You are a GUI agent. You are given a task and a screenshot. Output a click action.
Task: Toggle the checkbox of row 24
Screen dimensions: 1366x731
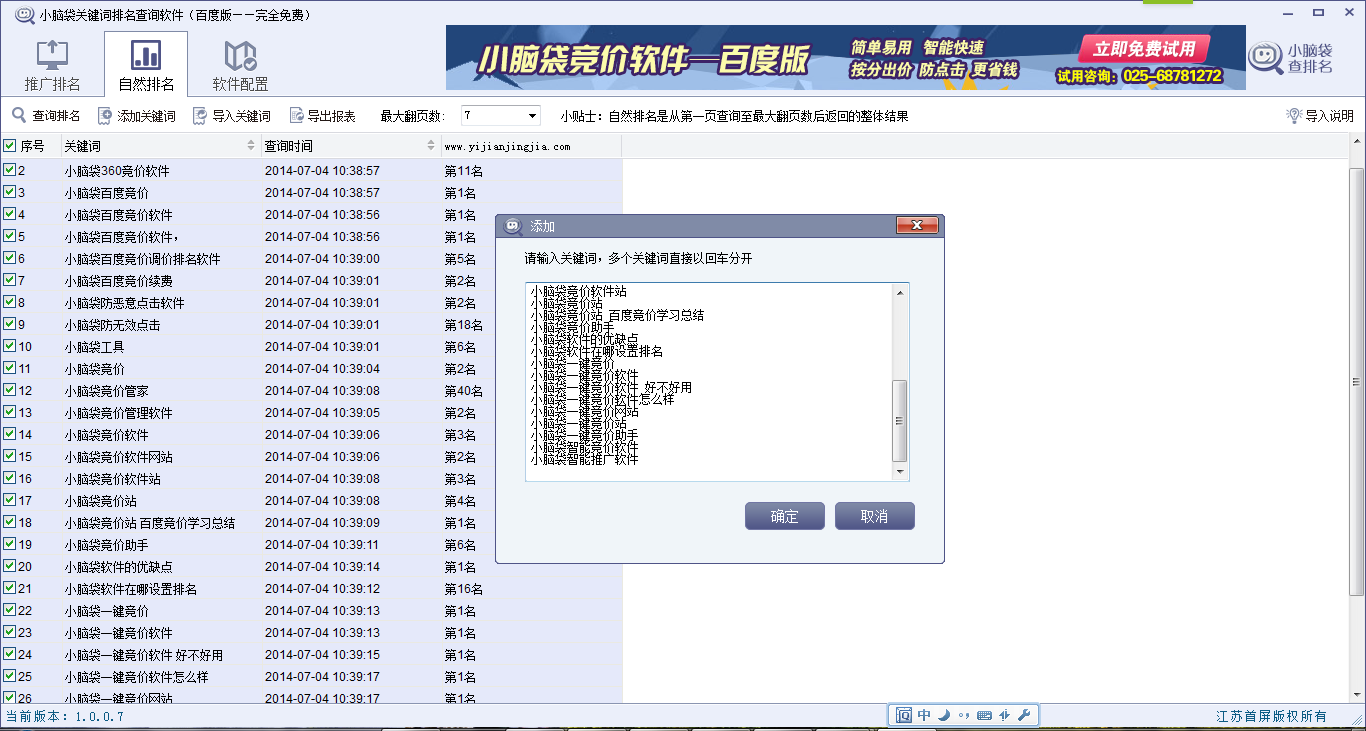point(10,654)
